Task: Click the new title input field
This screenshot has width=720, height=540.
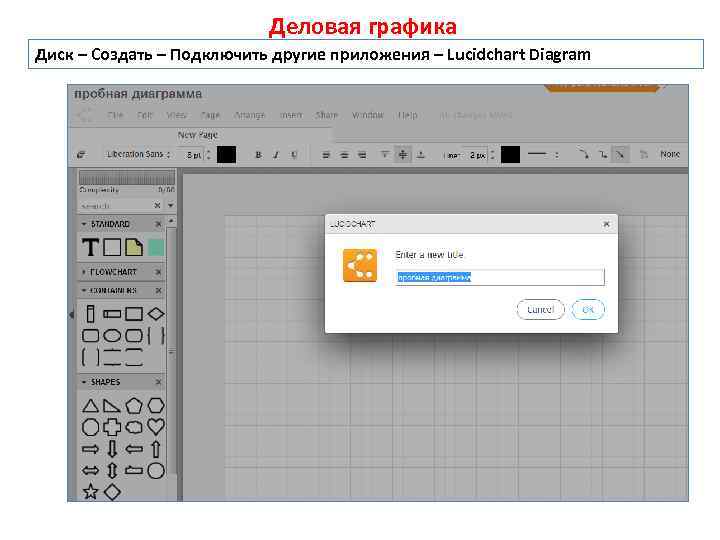Action: coord(500,277)
